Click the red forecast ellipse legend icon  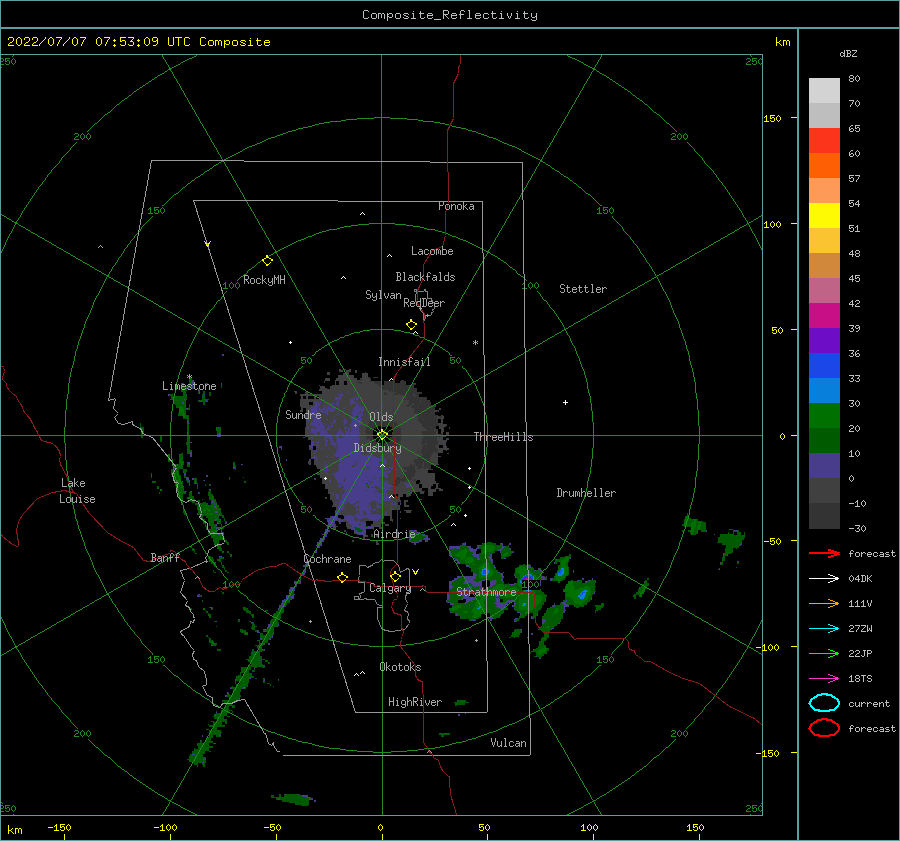click(x=824, y=728)
